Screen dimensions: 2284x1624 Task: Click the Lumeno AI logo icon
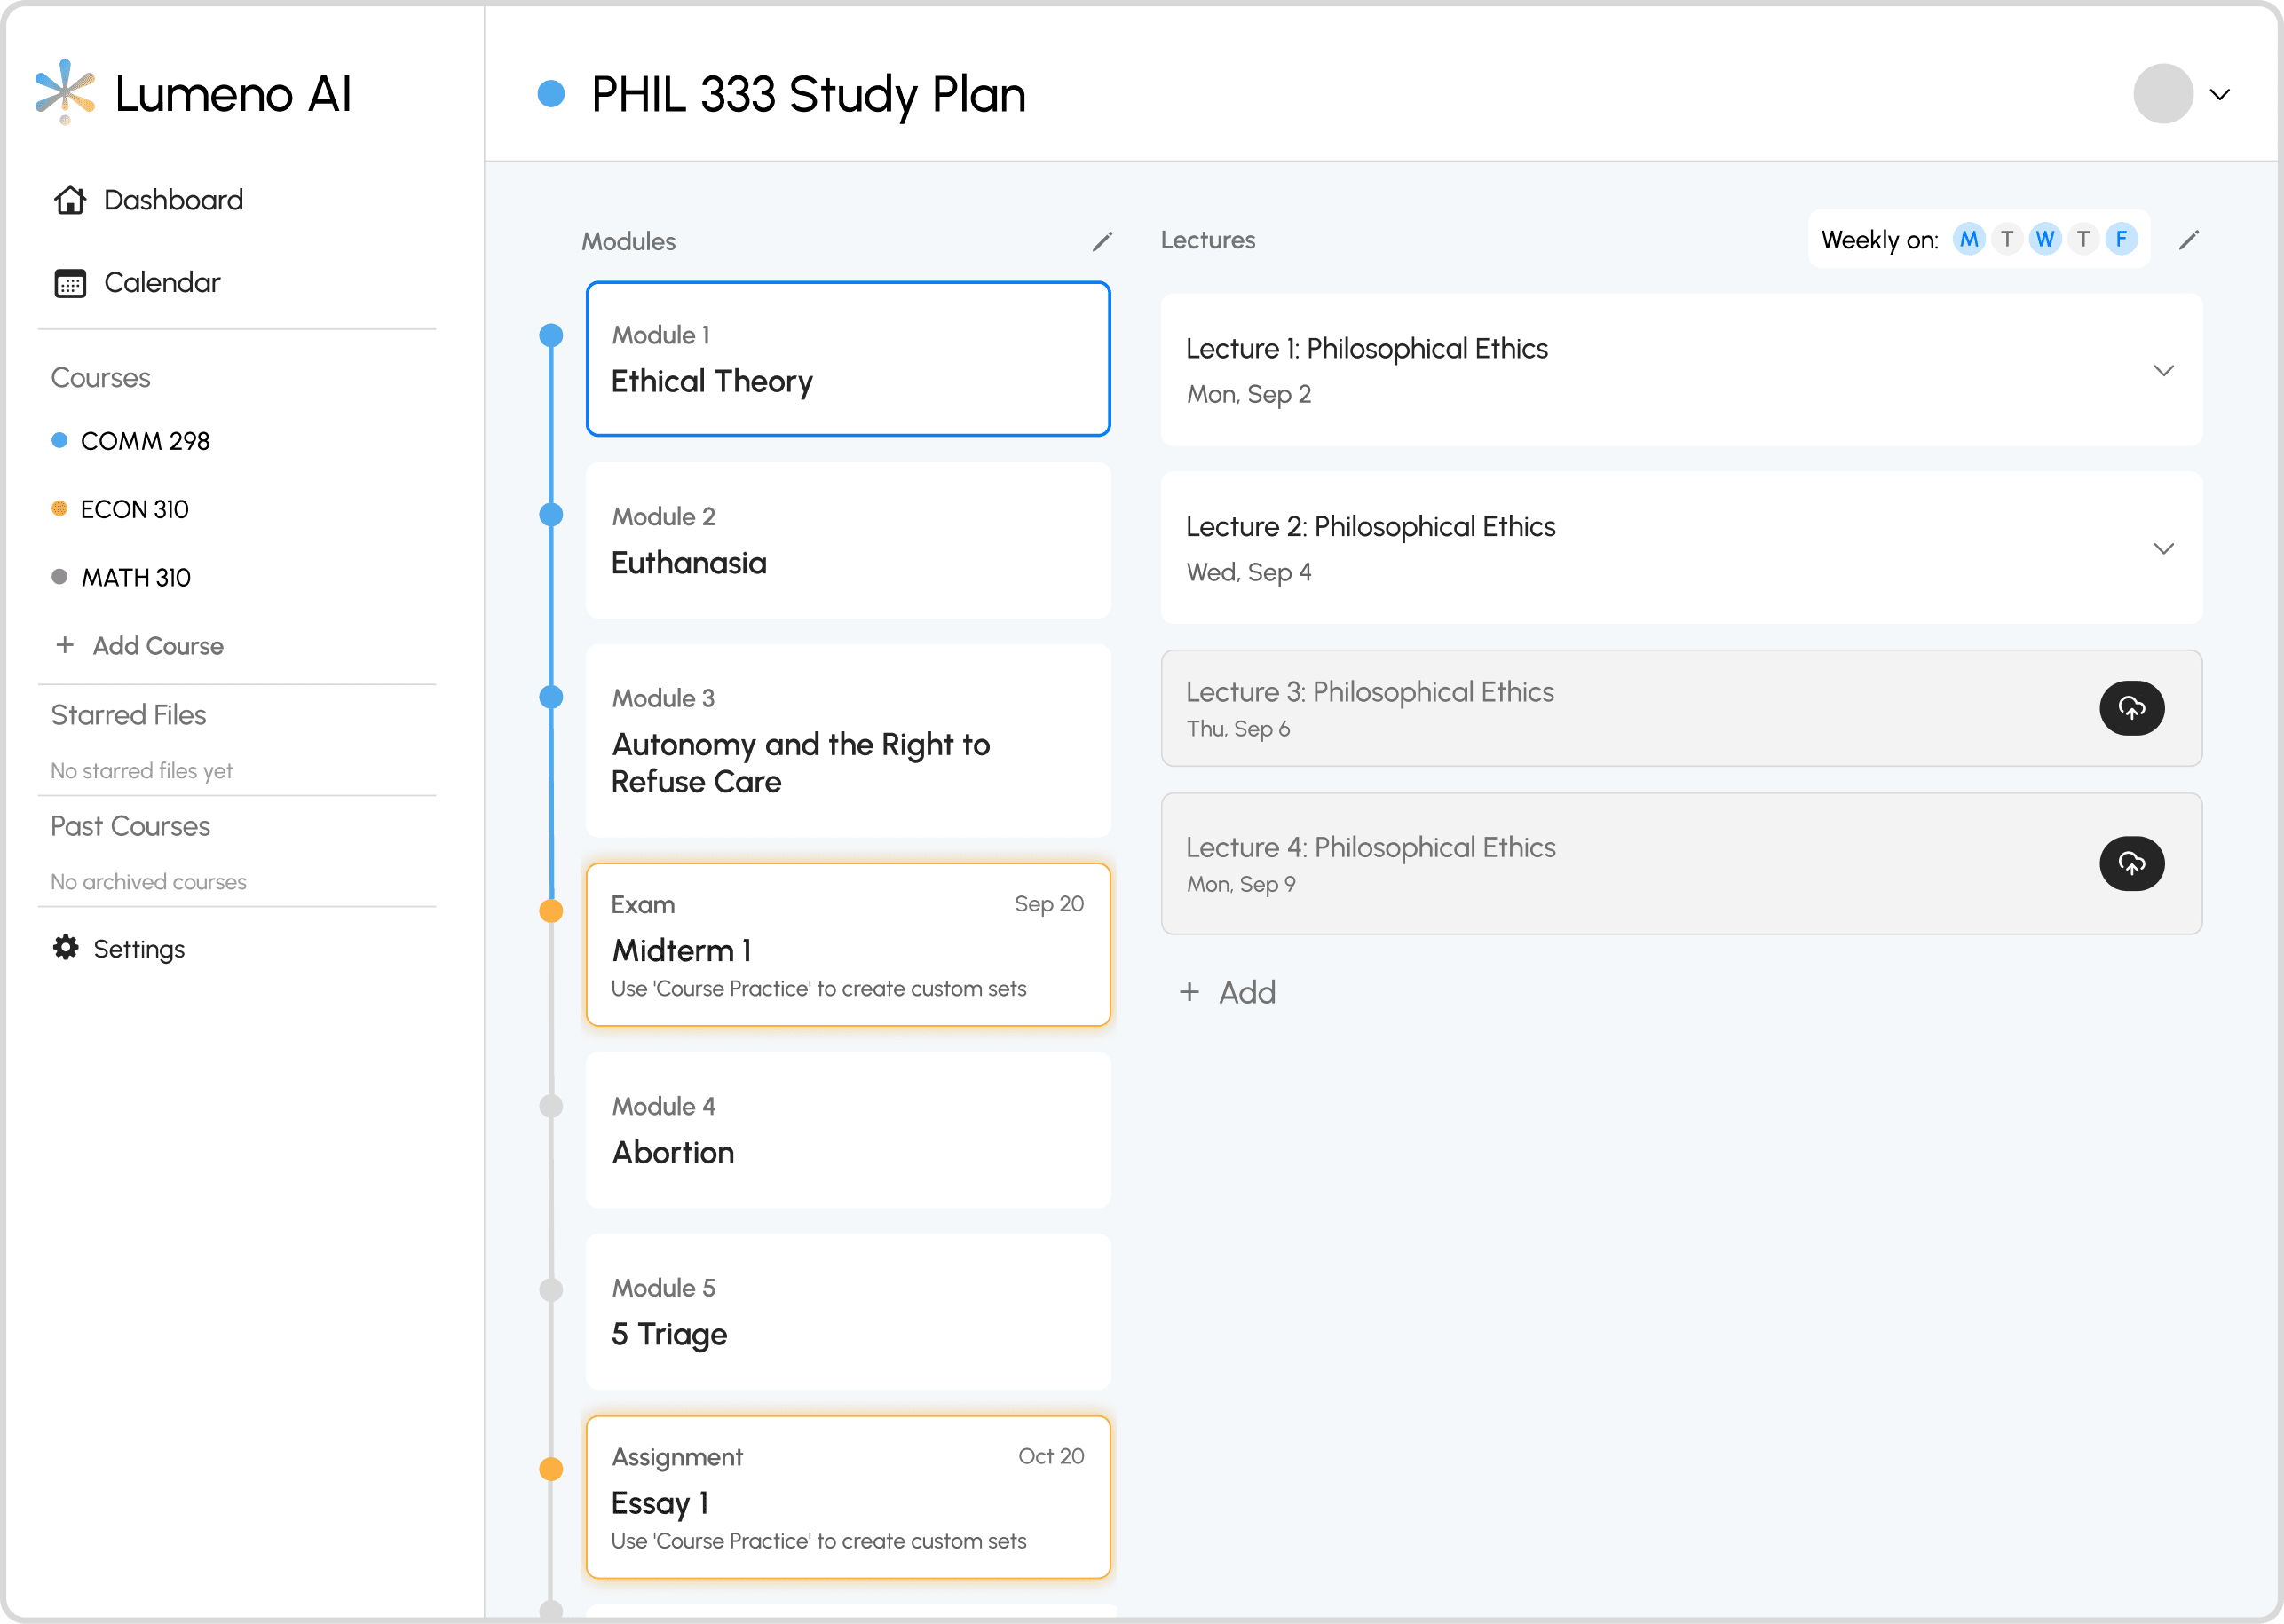click(x=65, y=92)
